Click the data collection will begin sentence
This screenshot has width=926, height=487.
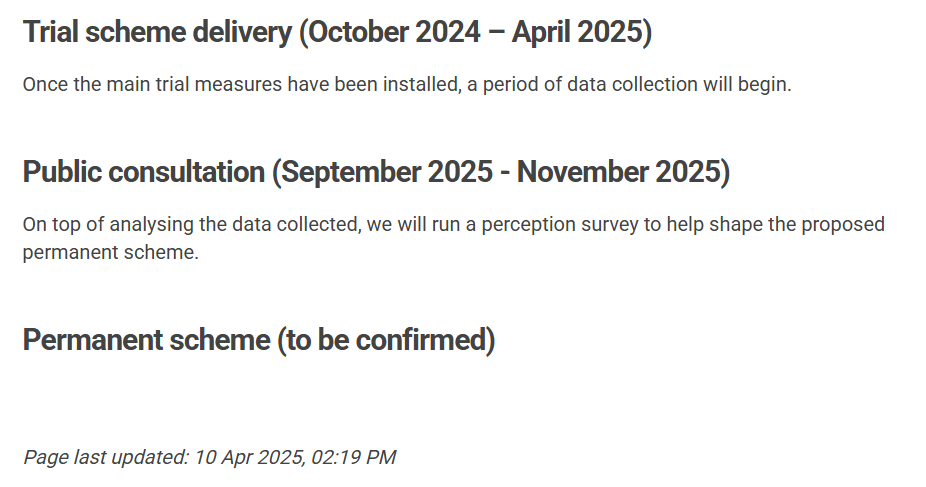click(407, 85)
